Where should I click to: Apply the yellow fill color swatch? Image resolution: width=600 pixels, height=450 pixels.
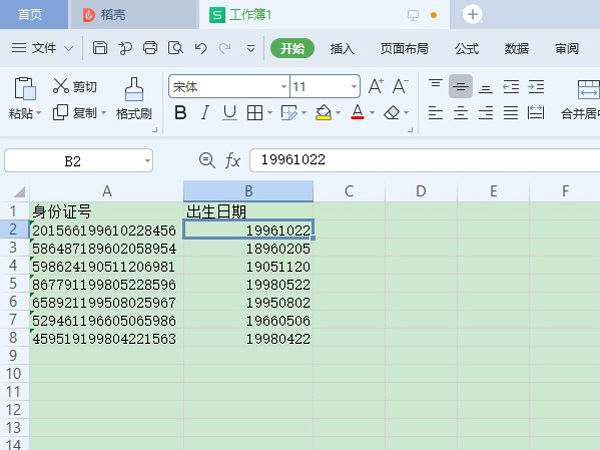pos(322,113)
